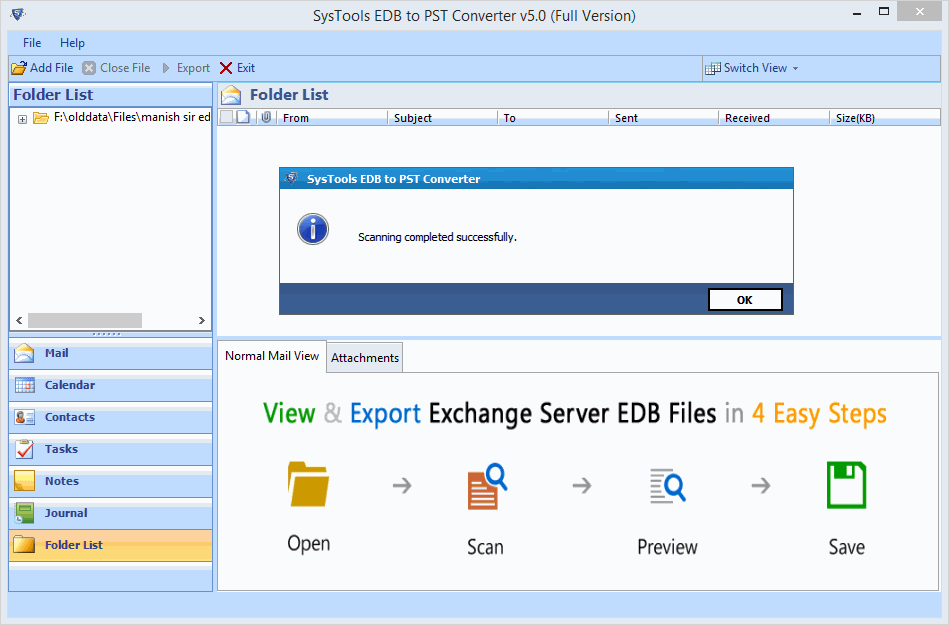Viewport: 949px width, 625px height.
Task: Click the yellow folder icon in tree
Action: (41, 118)
